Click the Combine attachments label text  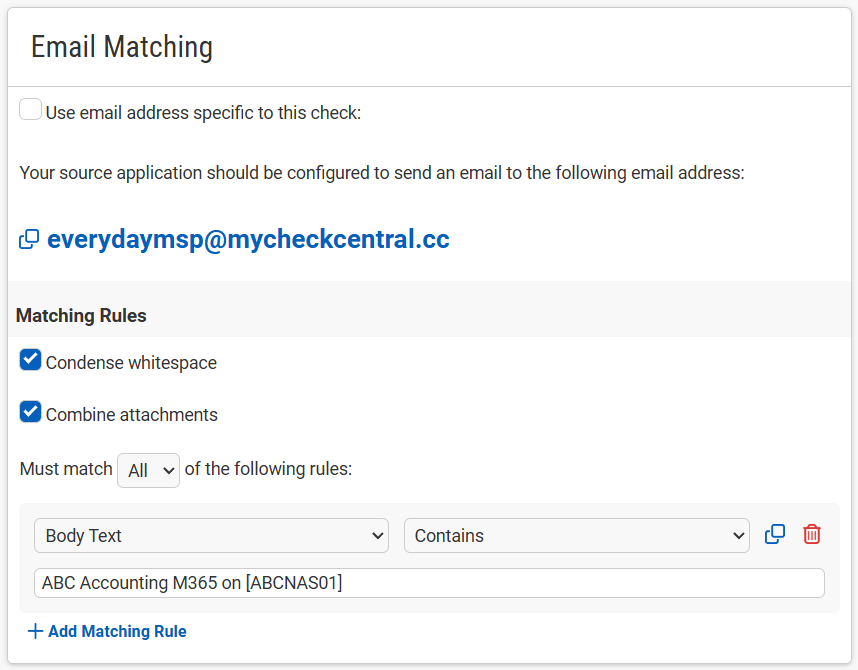[132, 415]
